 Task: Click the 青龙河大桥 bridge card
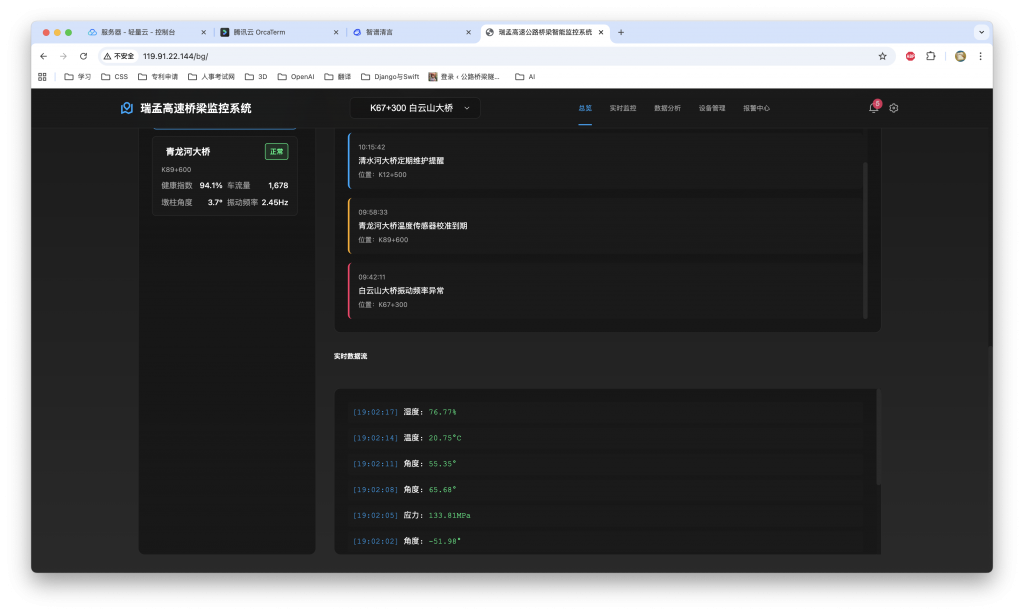click(224, 176)
